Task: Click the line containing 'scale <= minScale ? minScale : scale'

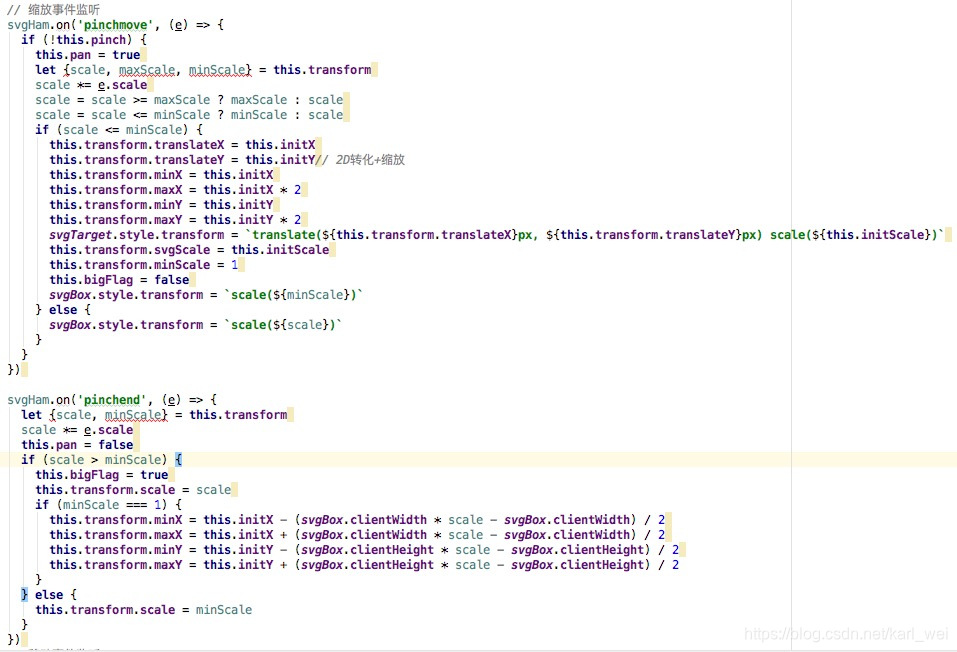Action: coord(189,115)
